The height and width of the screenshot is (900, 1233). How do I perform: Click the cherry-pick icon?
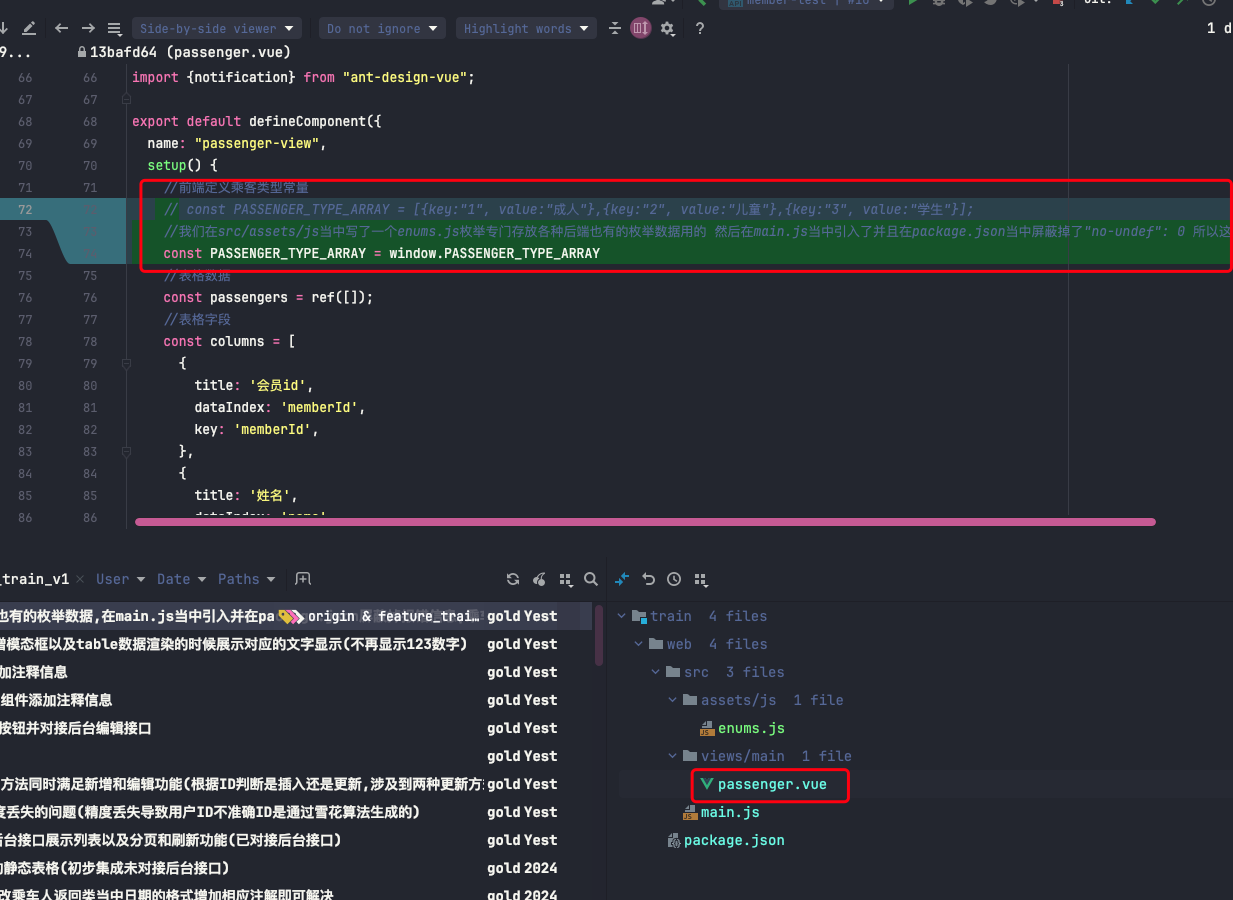pyautogui.click(x=540, y=579)
